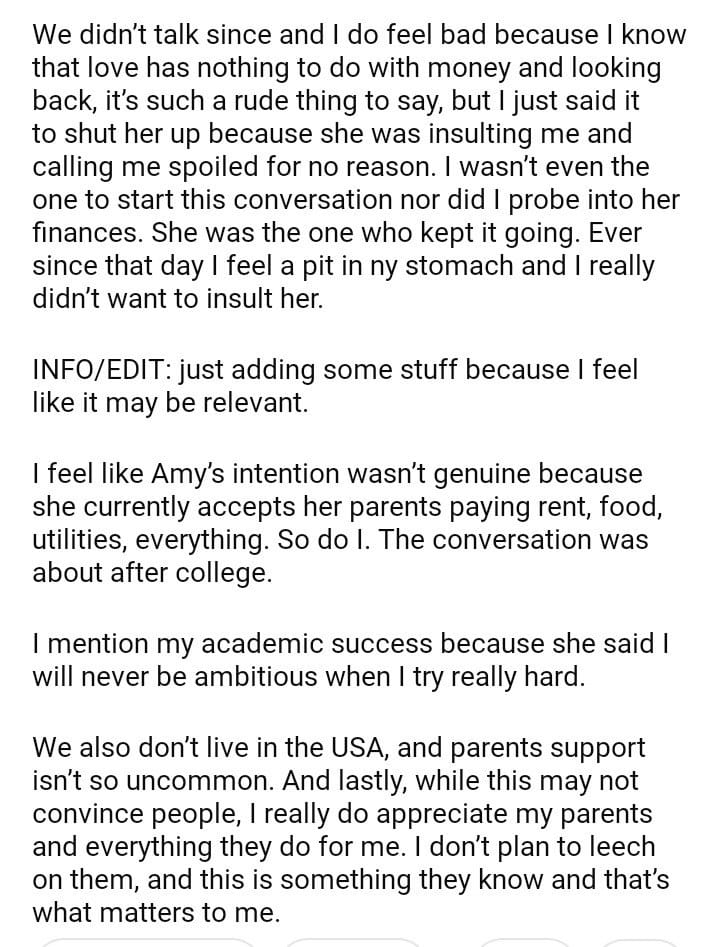Click the "INFO/EDIT:" label text
The width and height of the screenshot is (720, 947).
99,370
